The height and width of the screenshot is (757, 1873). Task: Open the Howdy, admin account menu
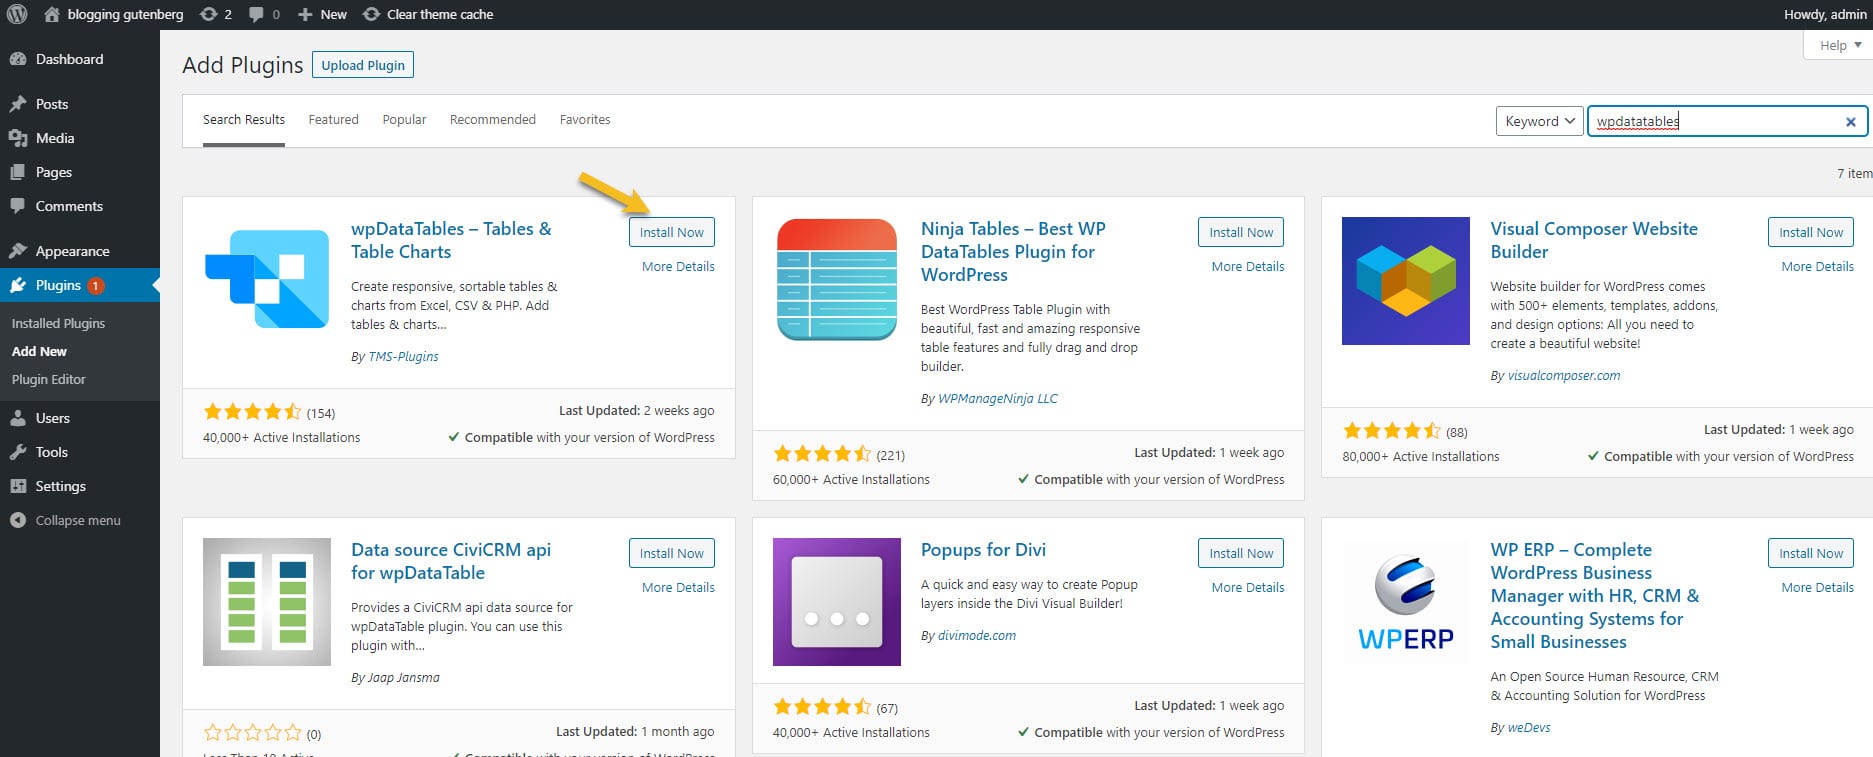1824,14
